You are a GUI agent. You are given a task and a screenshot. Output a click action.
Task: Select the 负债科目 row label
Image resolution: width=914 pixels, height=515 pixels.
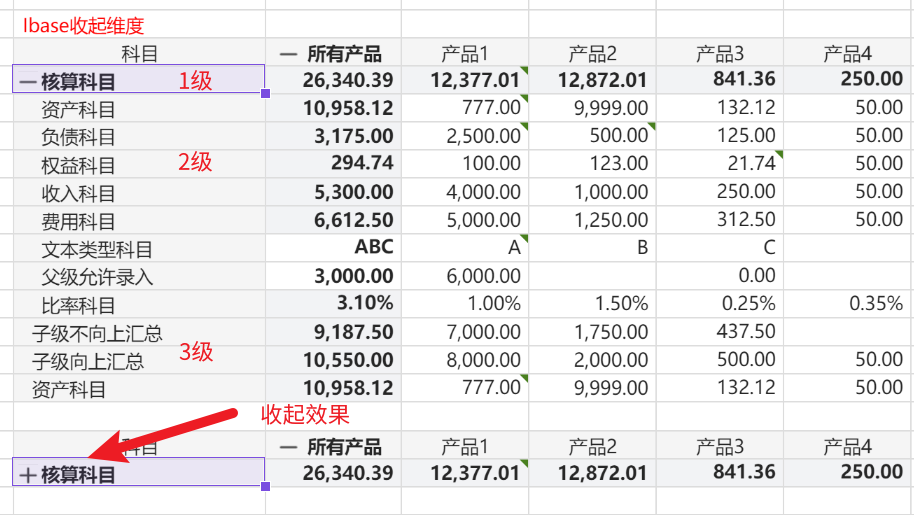point(78,137)
